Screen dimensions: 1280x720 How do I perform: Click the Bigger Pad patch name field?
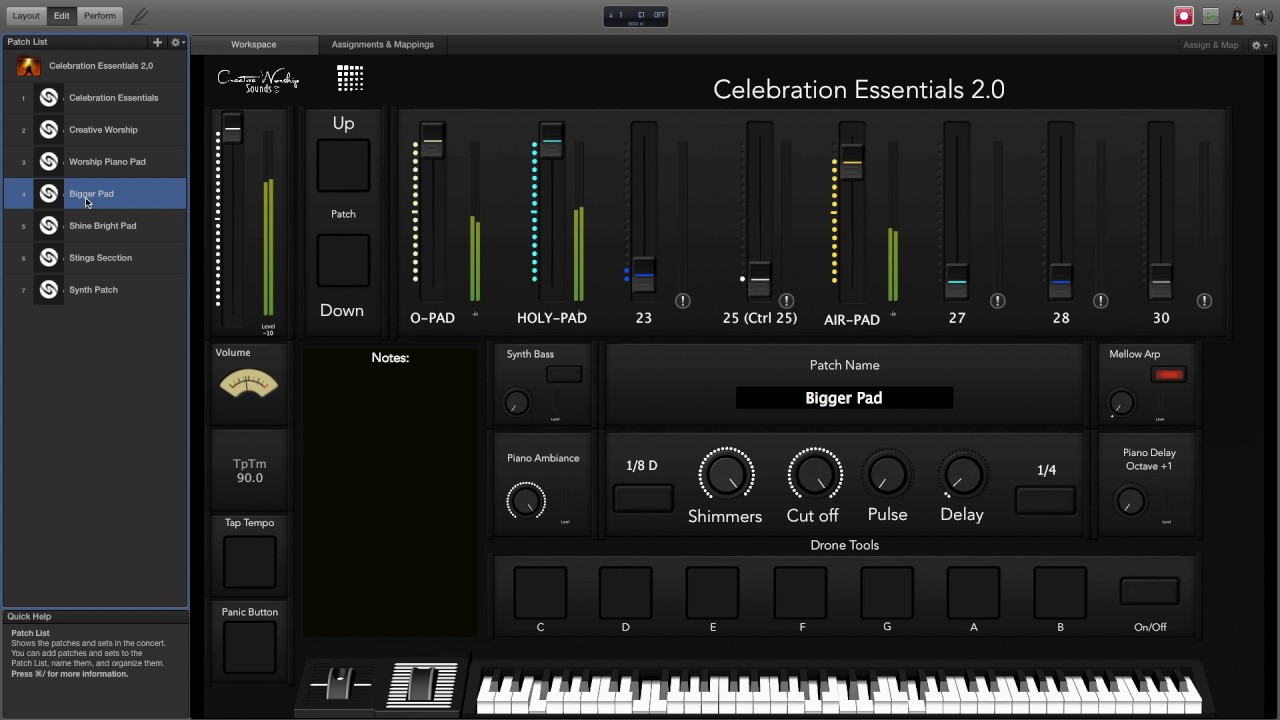tap(844, 398)
